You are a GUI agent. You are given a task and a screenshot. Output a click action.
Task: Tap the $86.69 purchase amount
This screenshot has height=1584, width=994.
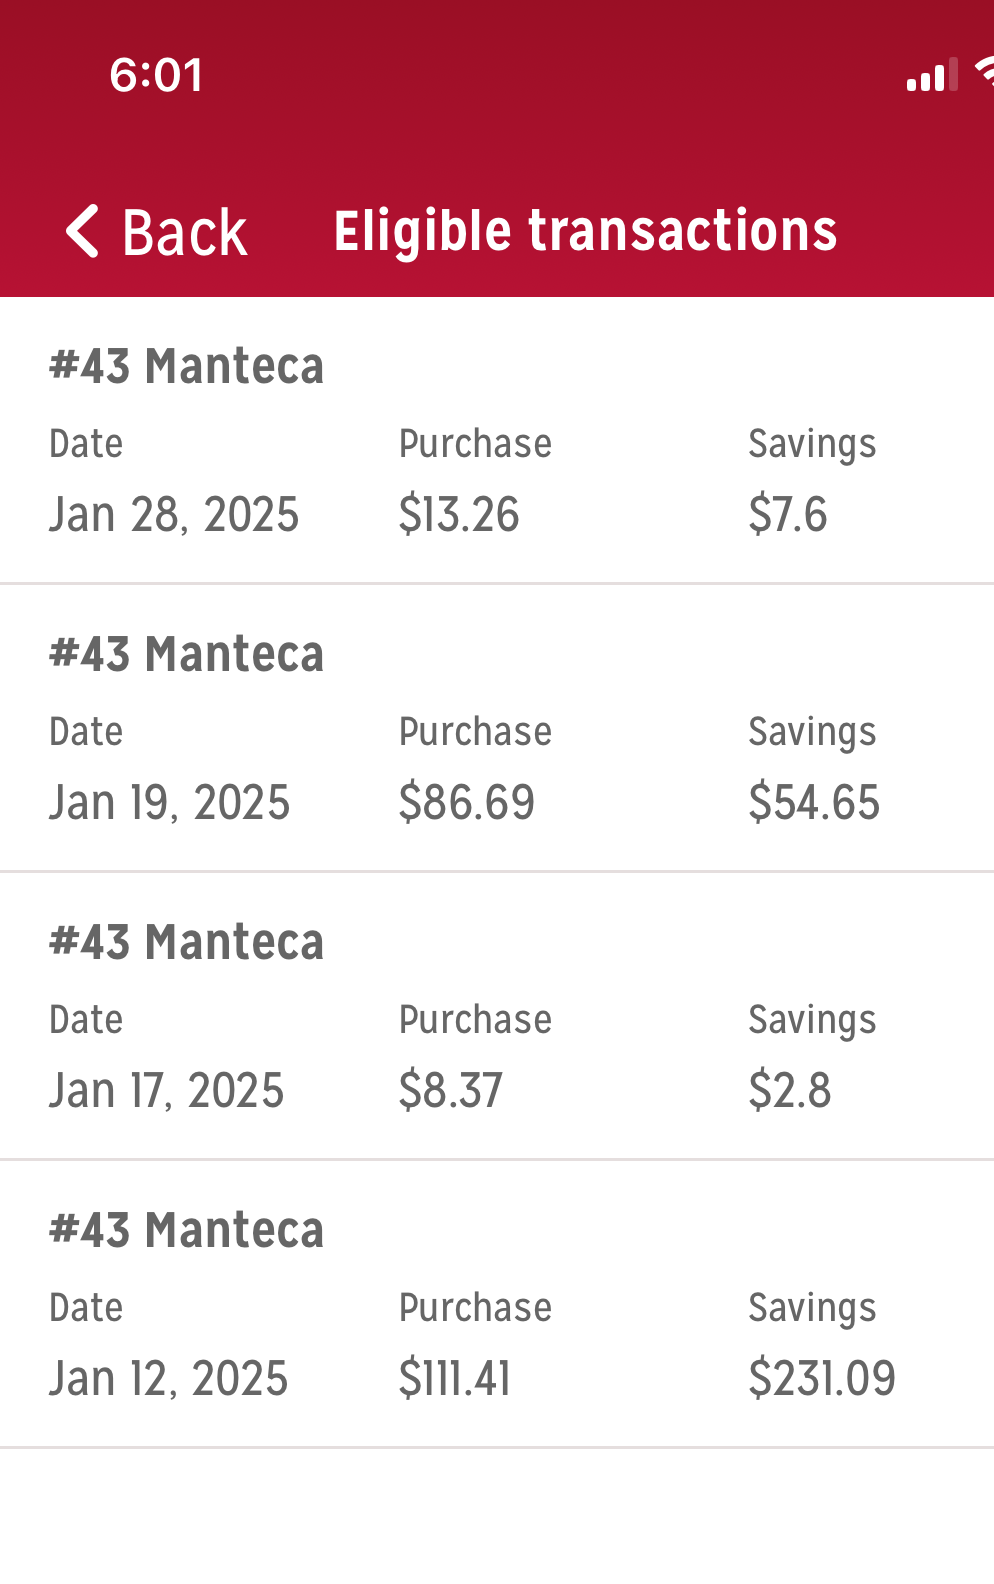(467, 803)
